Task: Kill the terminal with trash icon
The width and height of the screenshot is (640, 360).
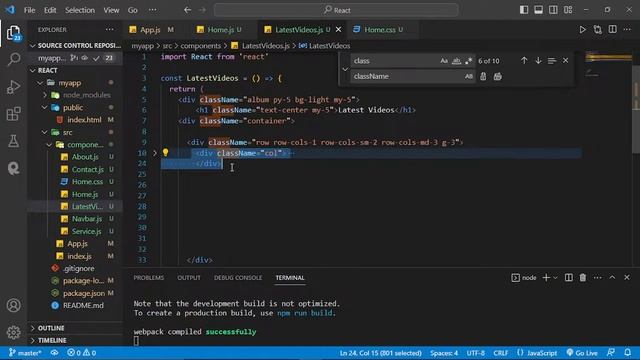Action: pos(583,278)
